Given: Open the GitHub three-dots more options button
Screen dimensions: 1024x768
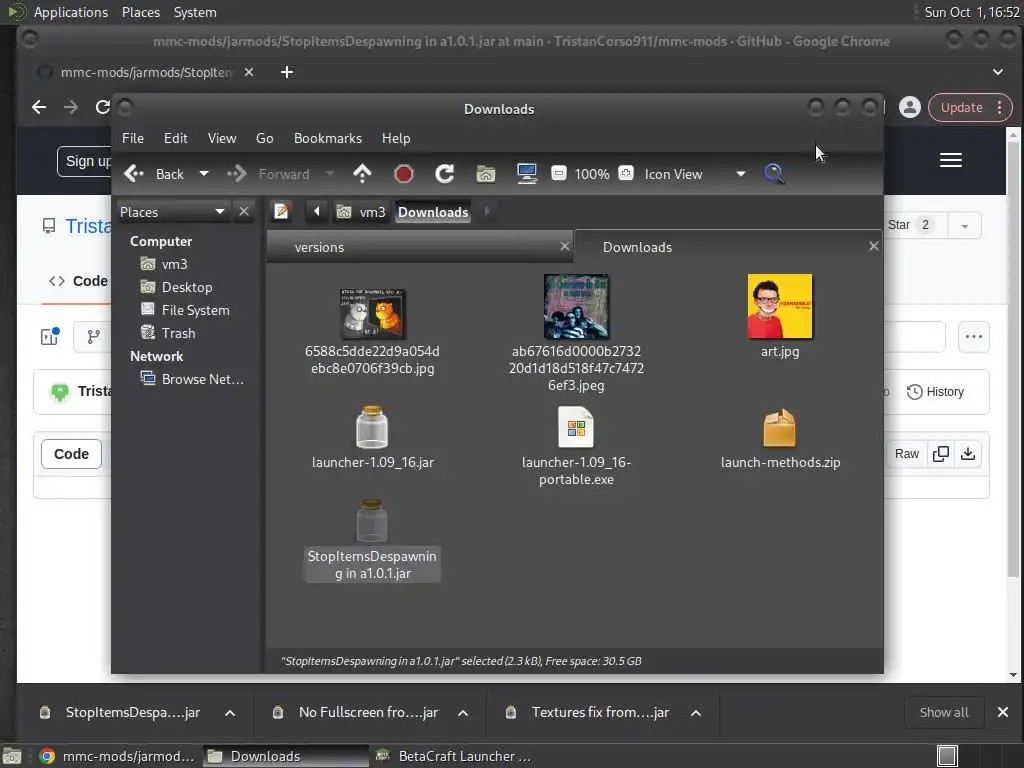Looking at the screenshot, I should [x=974, y=337].
